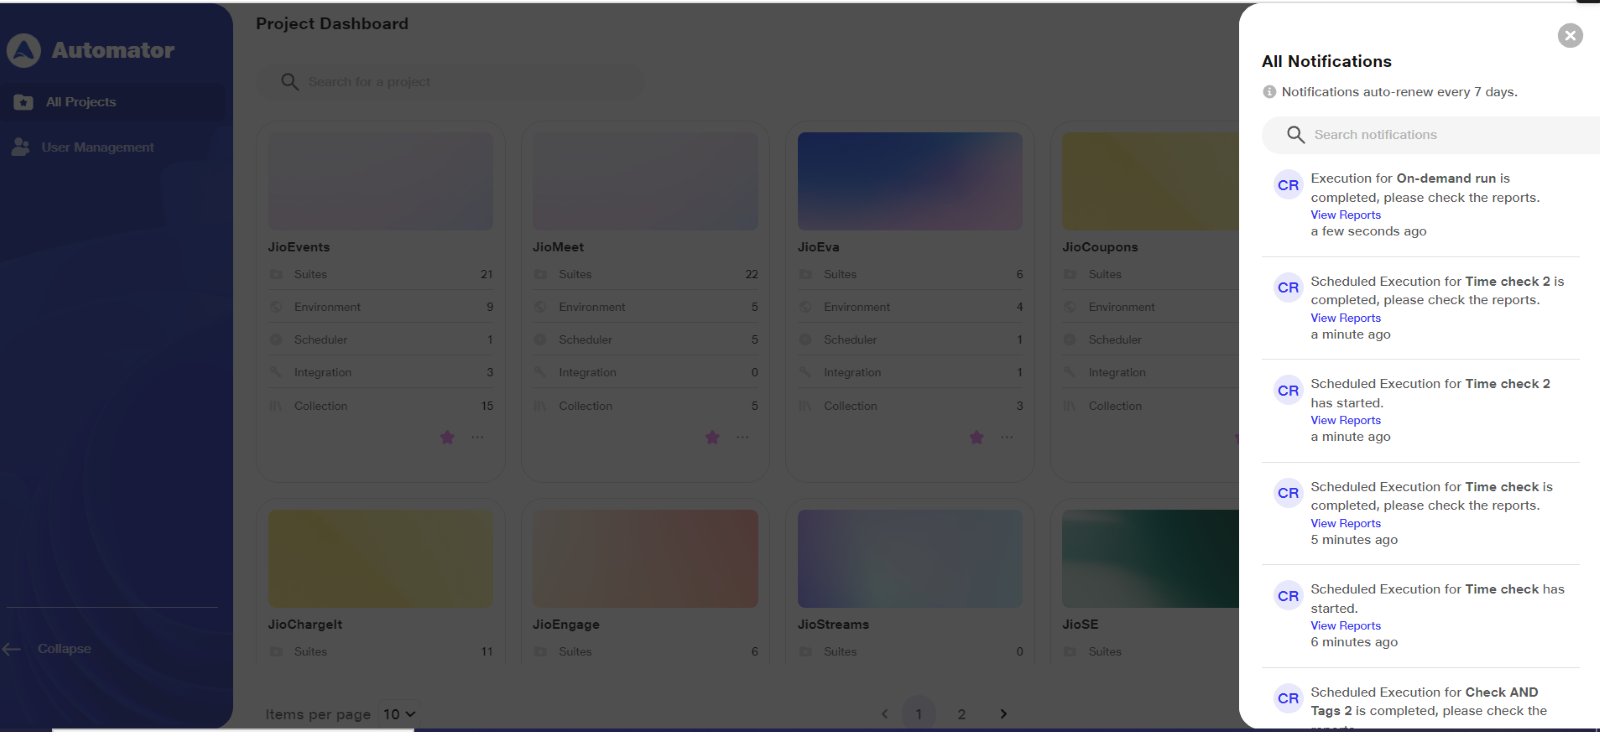Open more options menu on JioMeet card

(x=743, y=437)
